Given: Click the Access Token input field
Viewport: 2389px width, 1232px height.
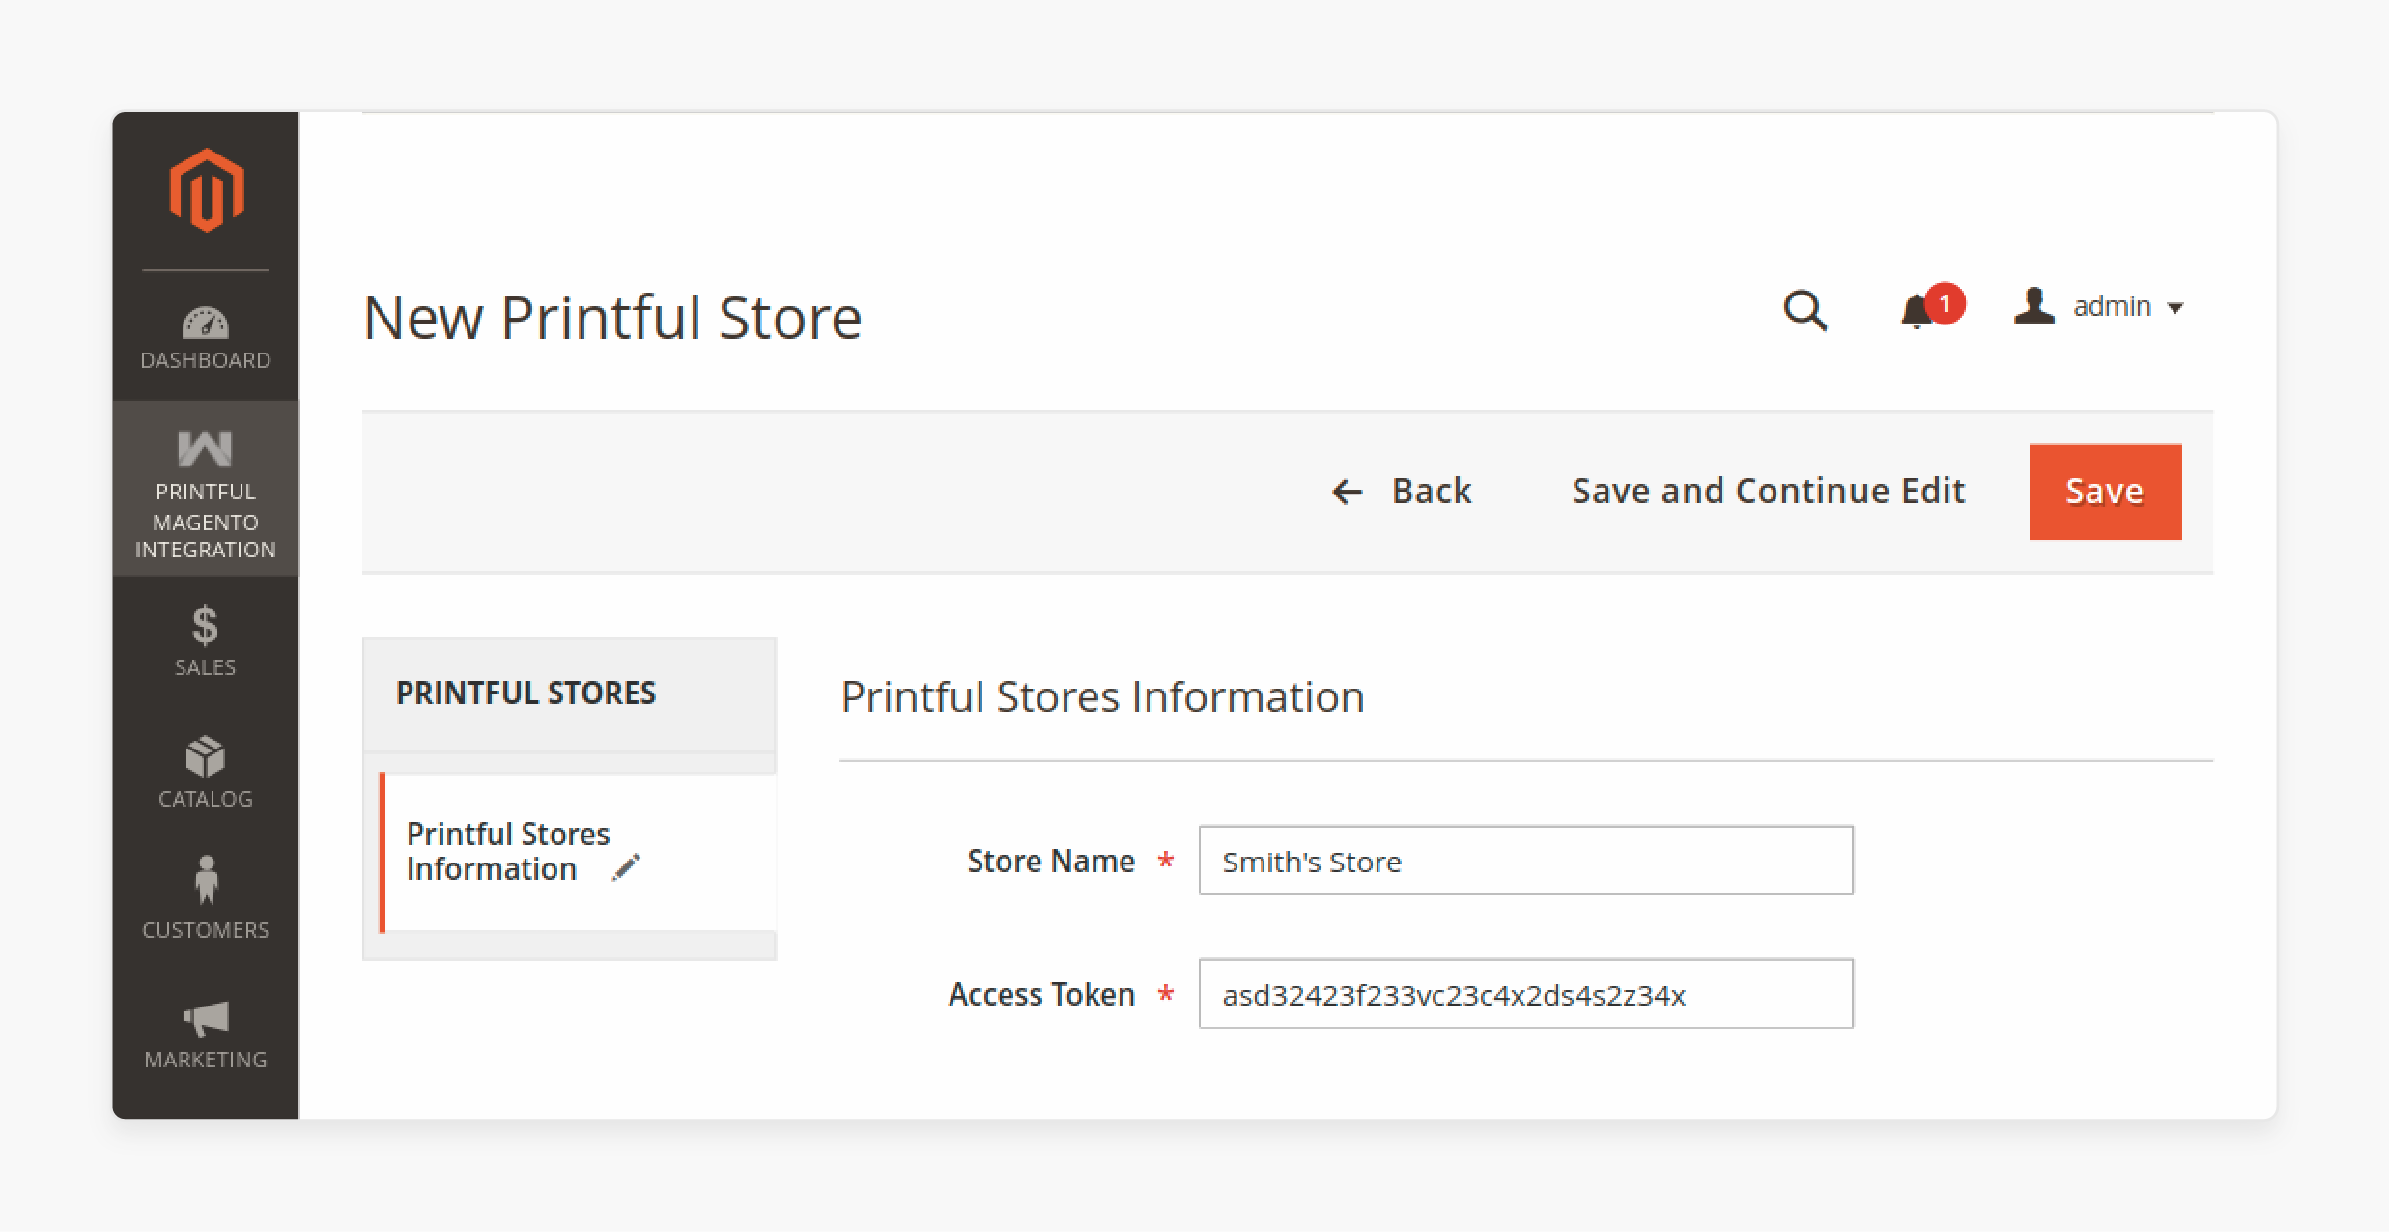Looking at the screenshot, I should tap(1526, 994).
